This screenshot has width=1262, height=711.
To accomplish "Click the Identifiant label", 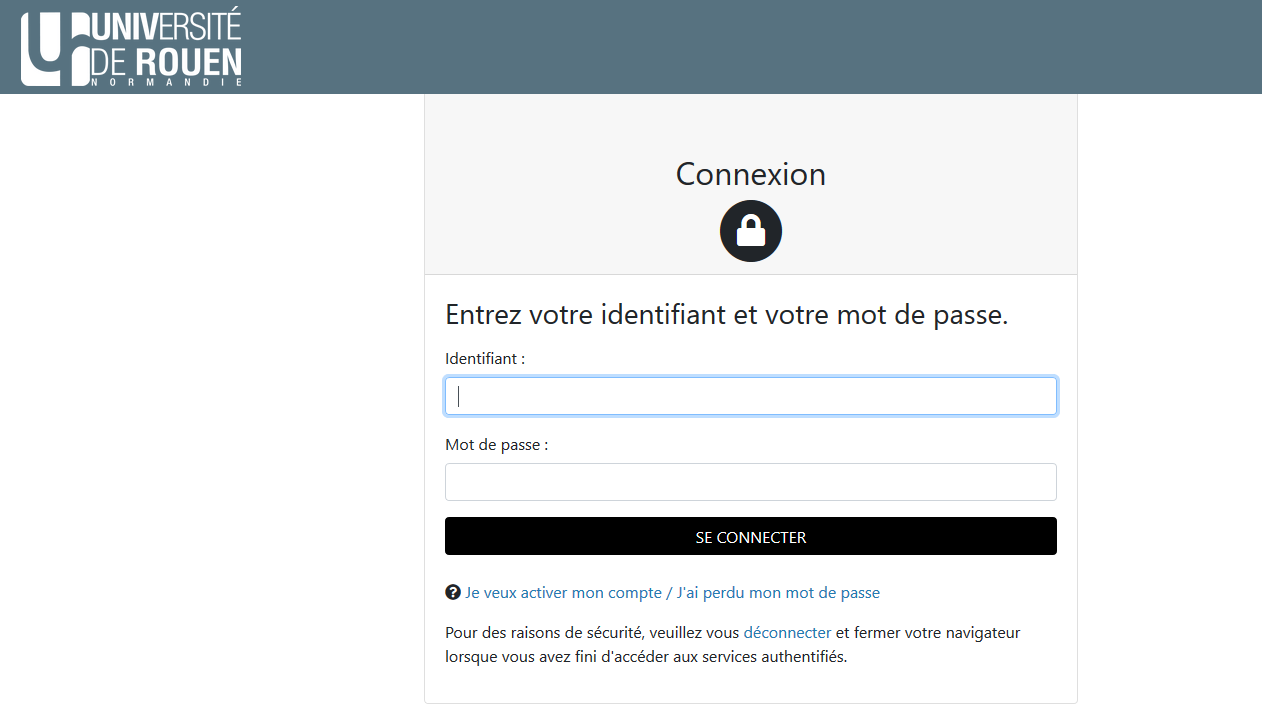I will 485,358.
